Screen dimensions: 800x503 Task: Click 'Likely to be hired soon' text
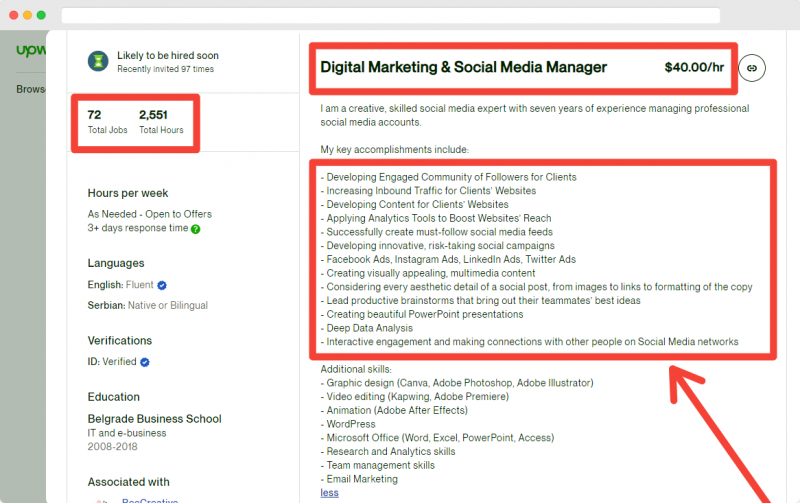(x=168, y=56)
